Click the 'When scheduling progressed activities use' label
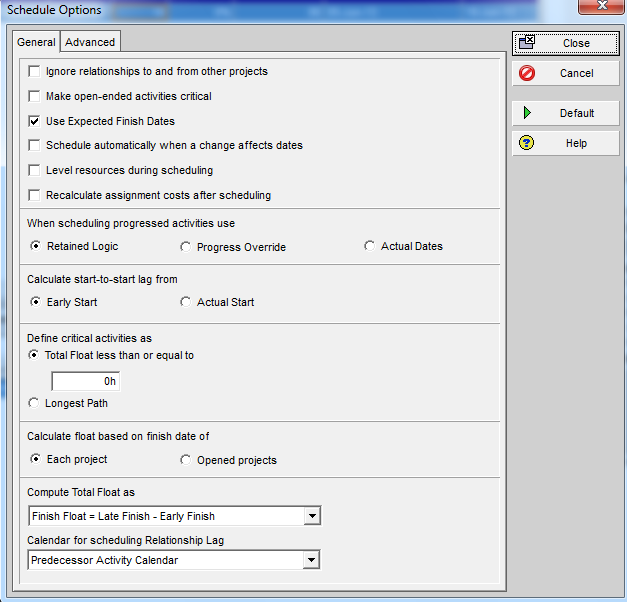The image size is (627, 602). coord(131,223)
